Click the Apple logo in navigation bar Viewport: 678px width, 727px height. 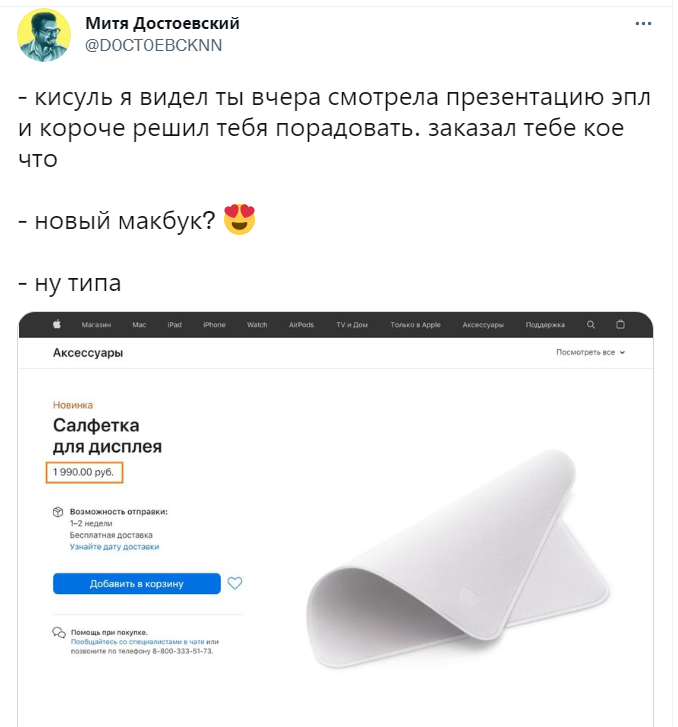(x=57, y=325)
